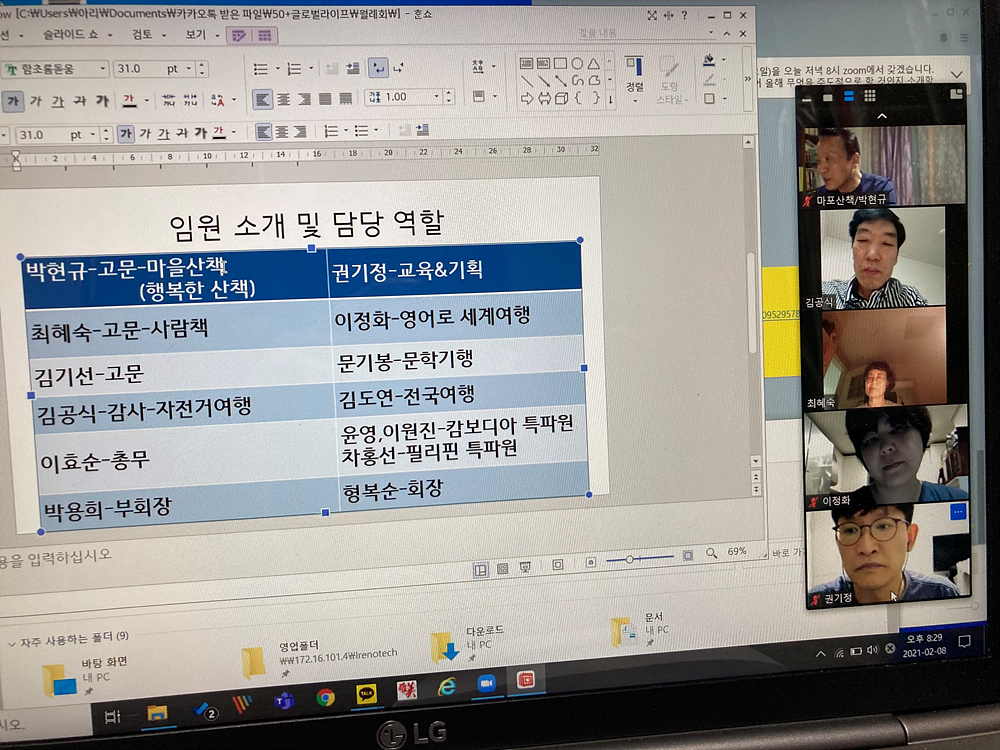1000x750 pixels.
Task: Click the zoom level slider handle
Action: [629, 559]
